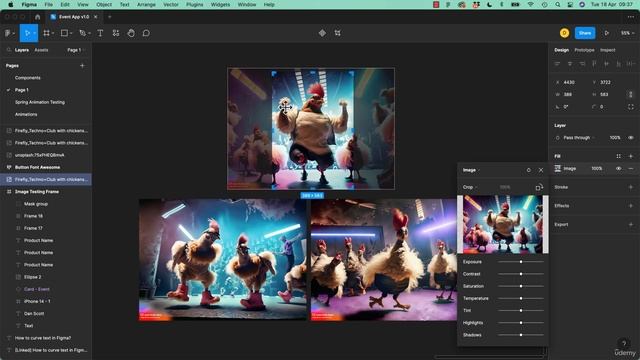
Task: Align top icon in Design panel
Action: tap(594, 64)
